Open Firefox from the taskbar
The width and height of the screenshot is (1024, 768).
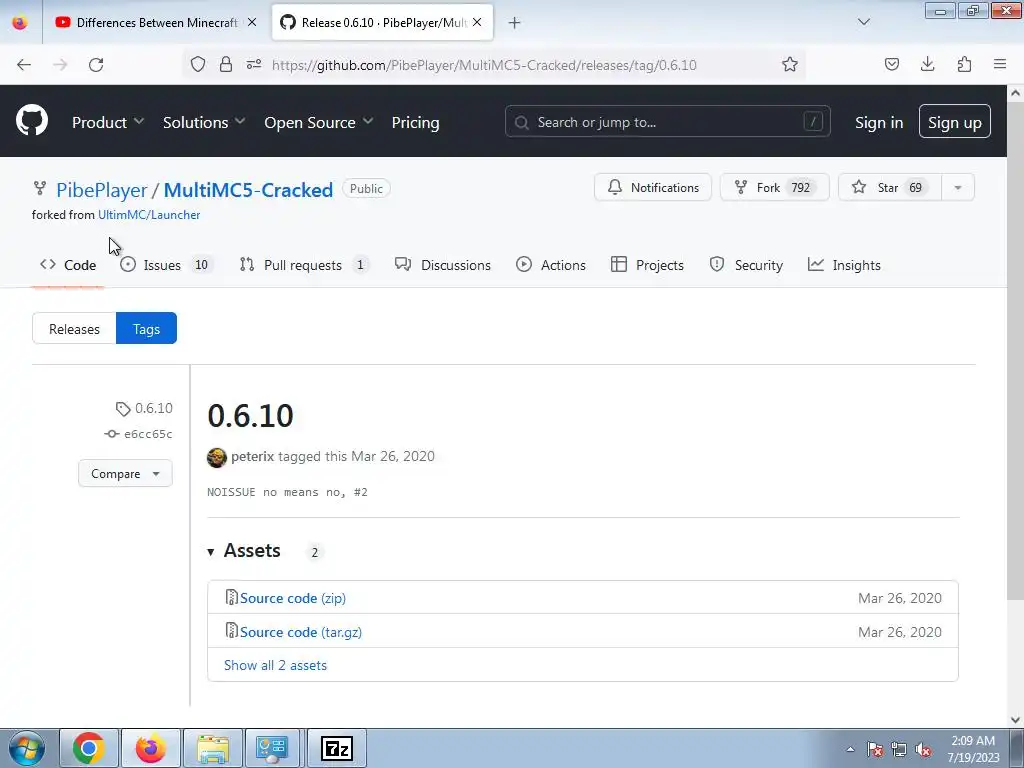tap(150, 748)
